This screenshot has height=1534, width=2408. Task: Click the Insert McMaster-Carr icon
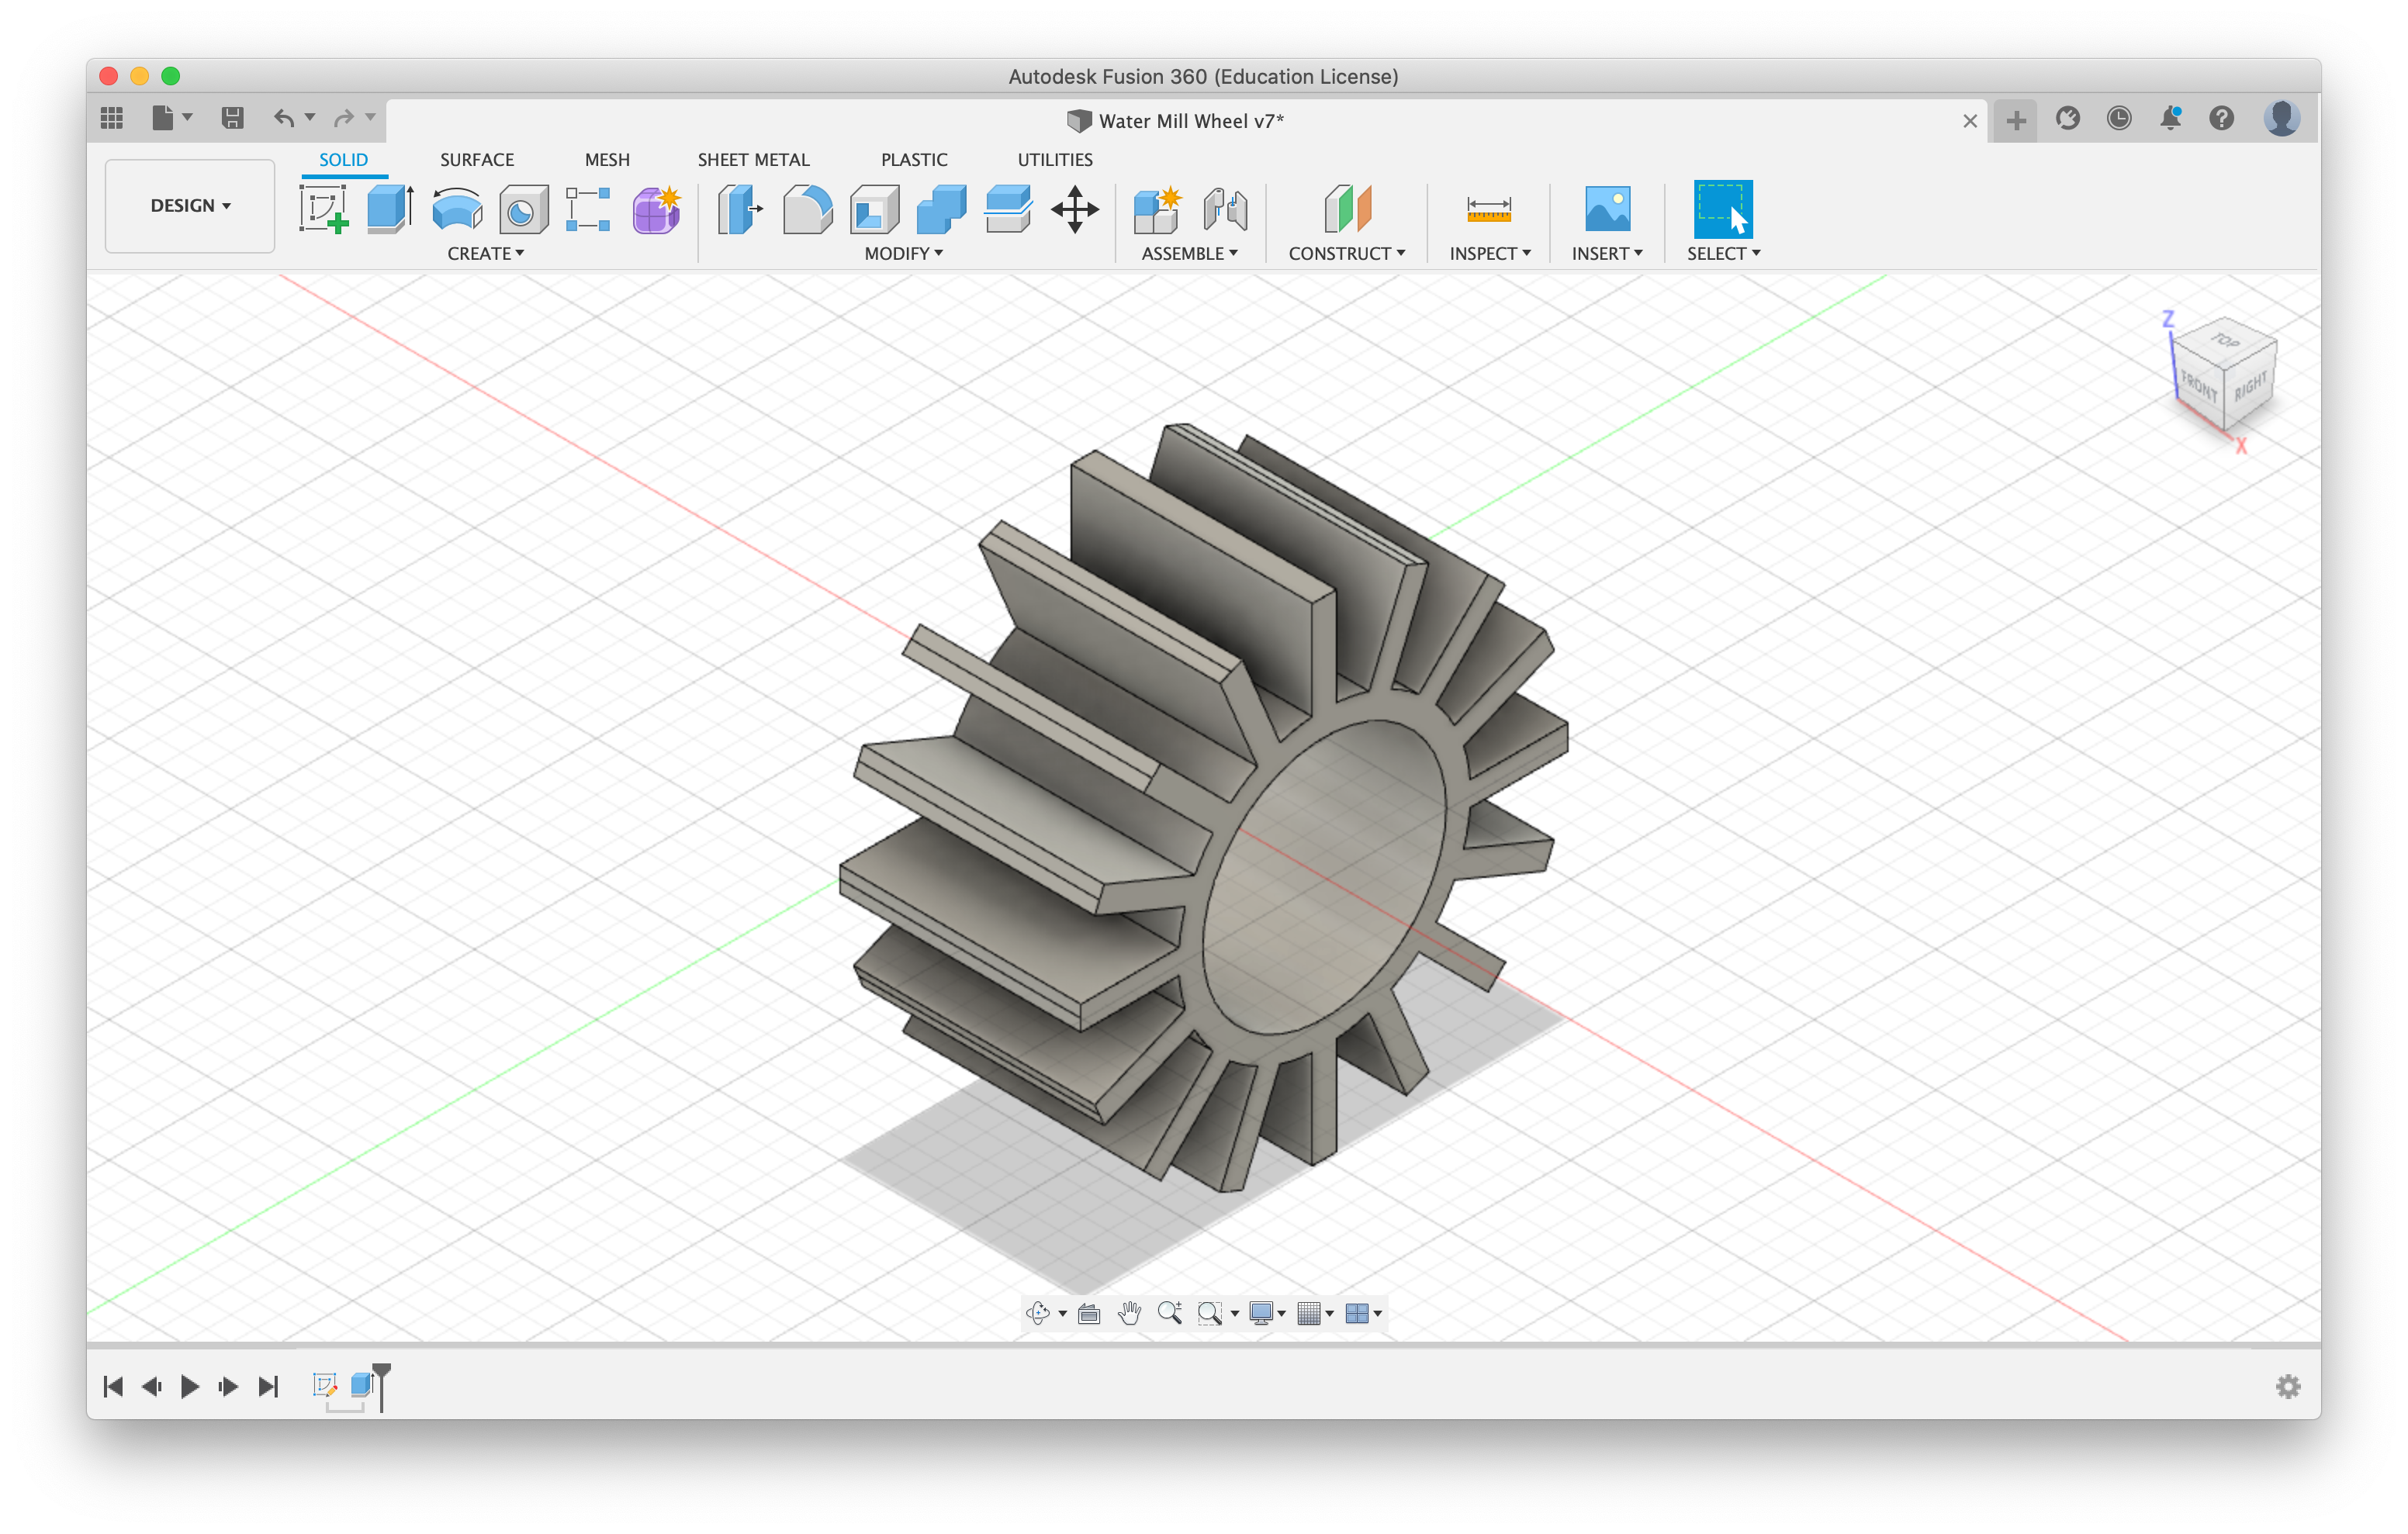pos(1604,211)
